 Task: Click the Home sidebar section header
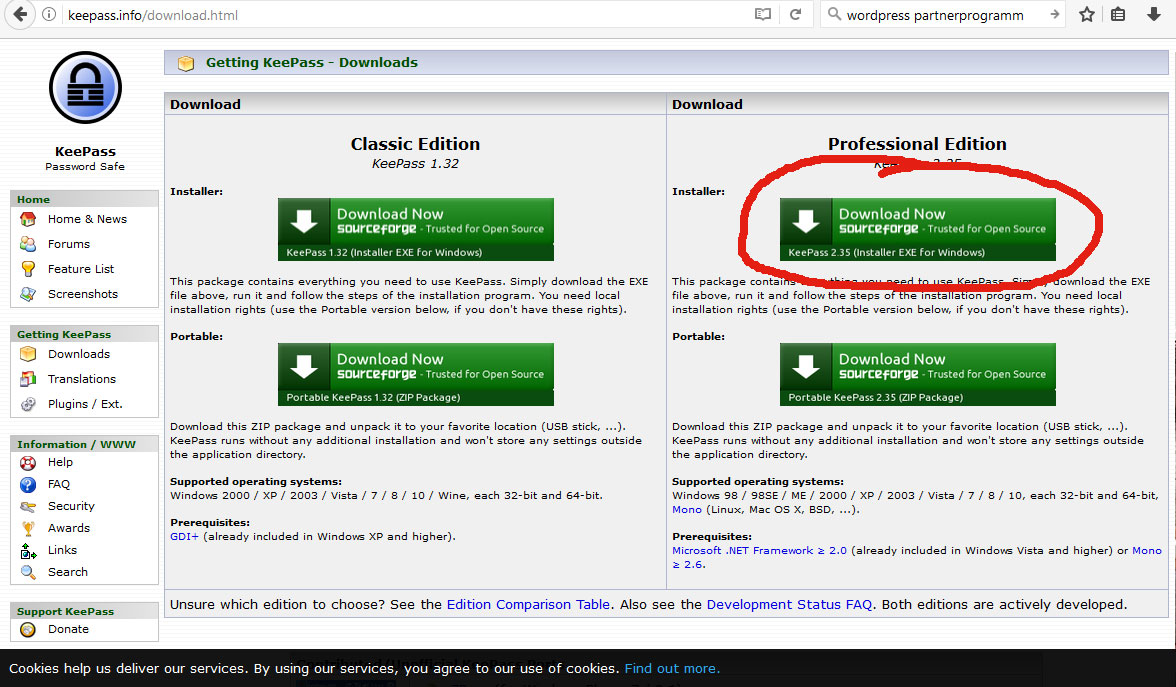point(84,200)
